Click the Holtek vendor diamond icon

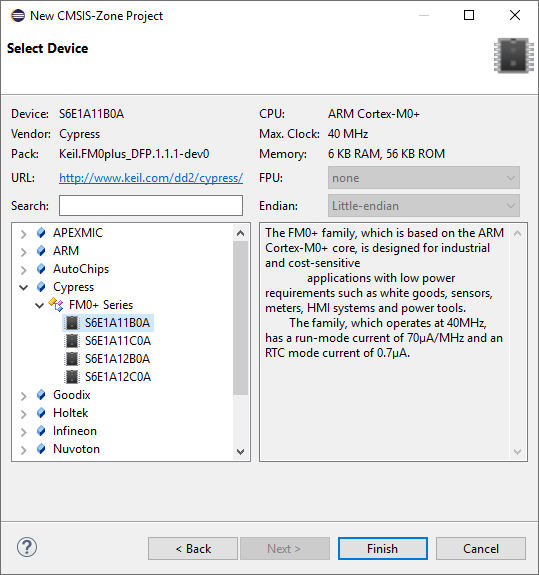click(x=41, y=413)
